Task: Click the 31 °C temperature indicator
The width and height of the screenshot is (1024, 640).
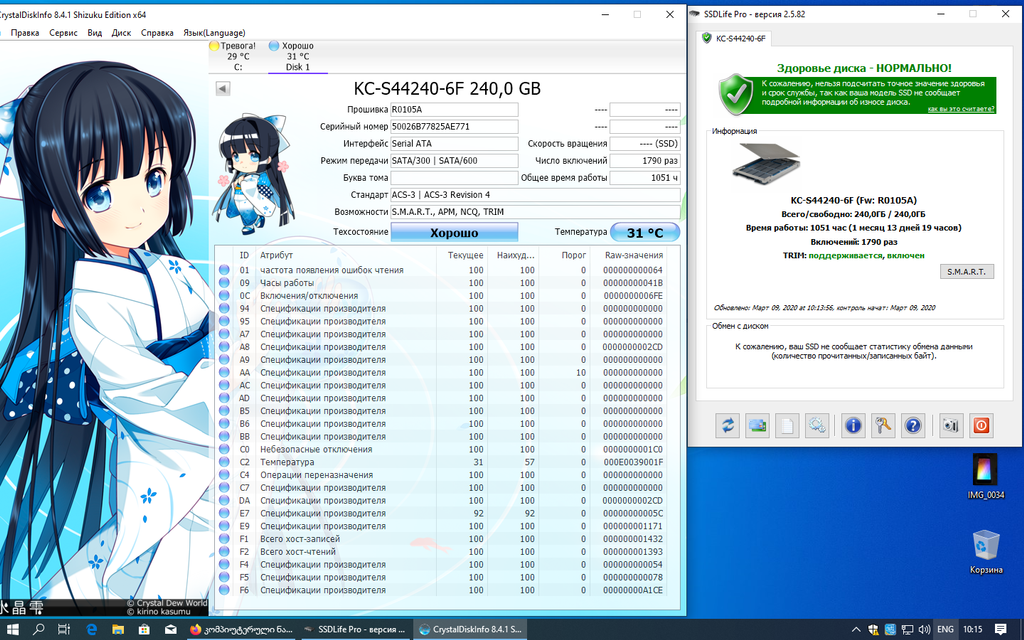Action: (645, 232)
